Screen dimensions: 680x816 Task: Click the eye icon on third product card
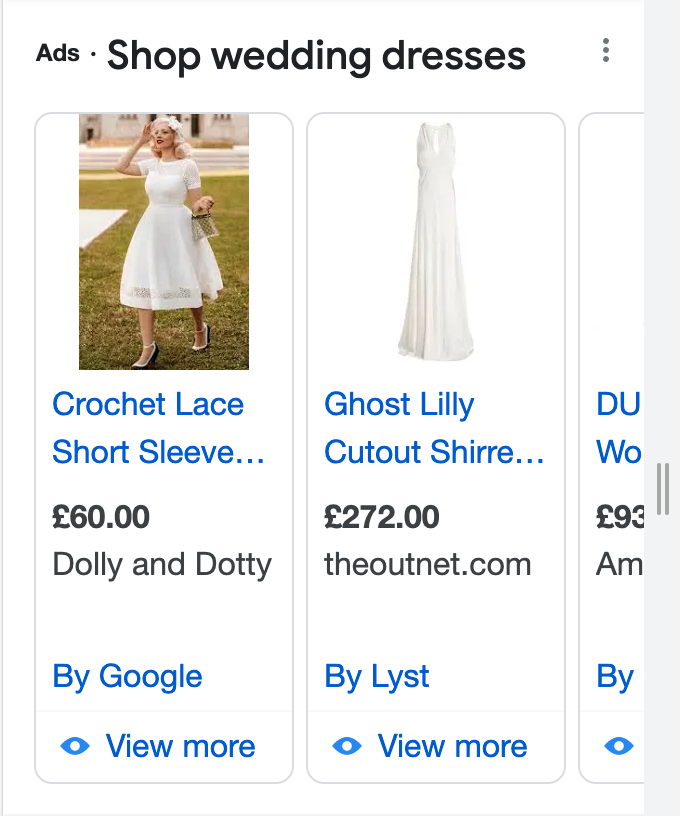click(x=619, y=746)
